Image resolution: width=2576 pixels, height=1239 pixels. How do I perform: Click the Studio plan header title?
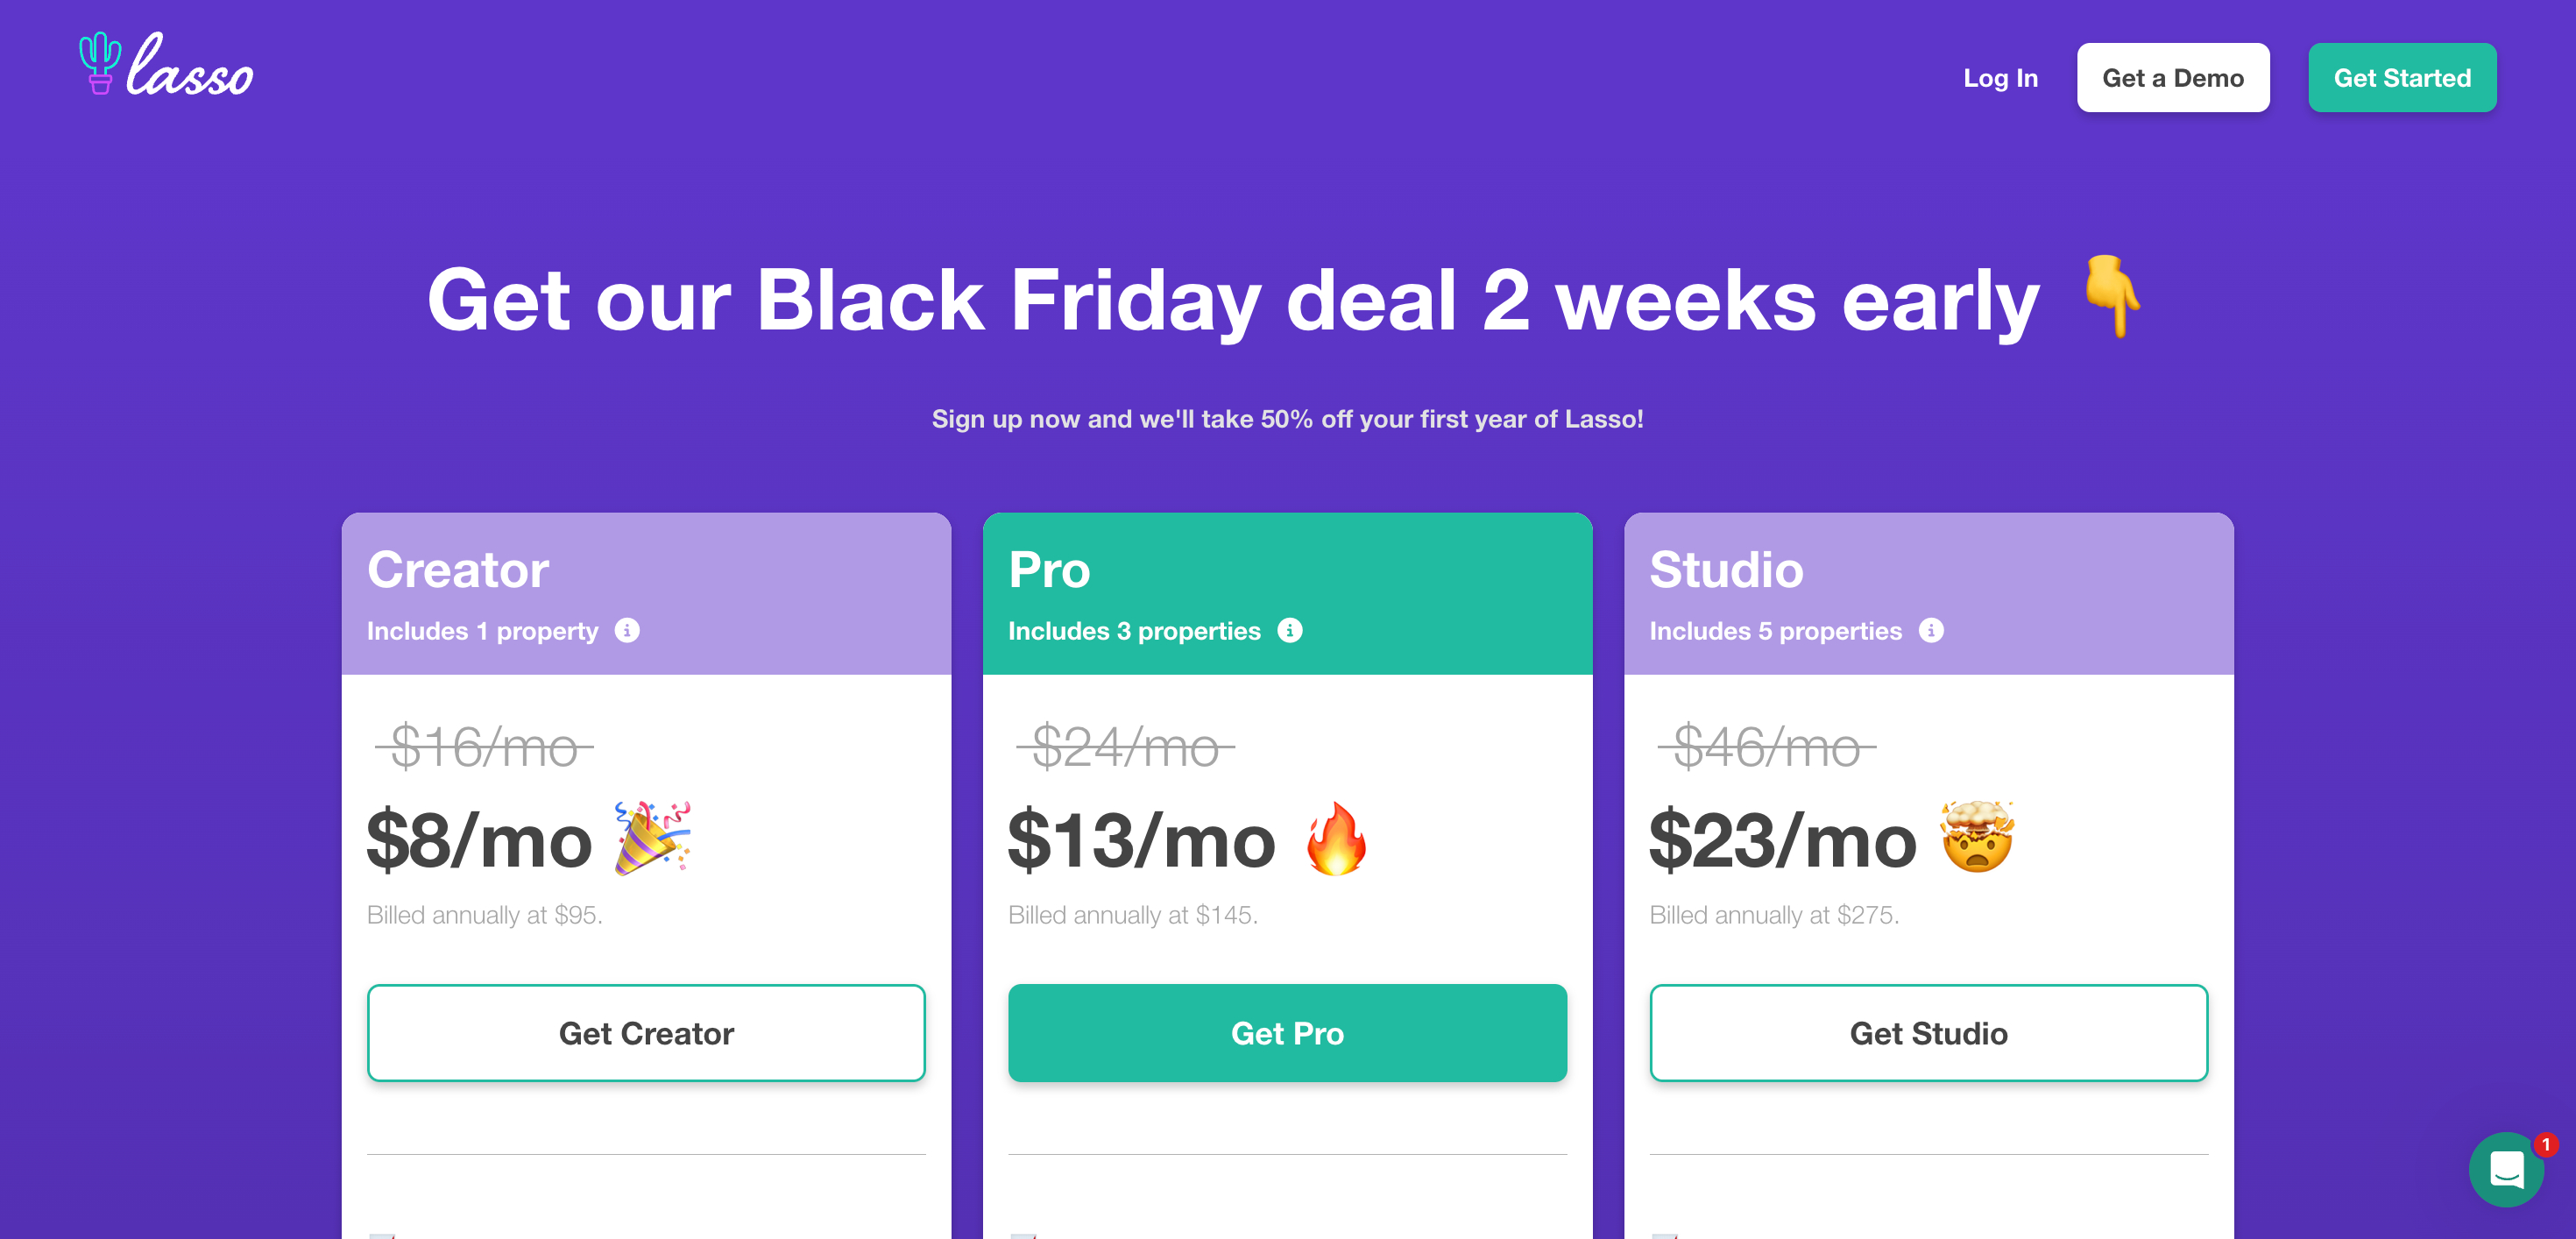click(1726, 570)
